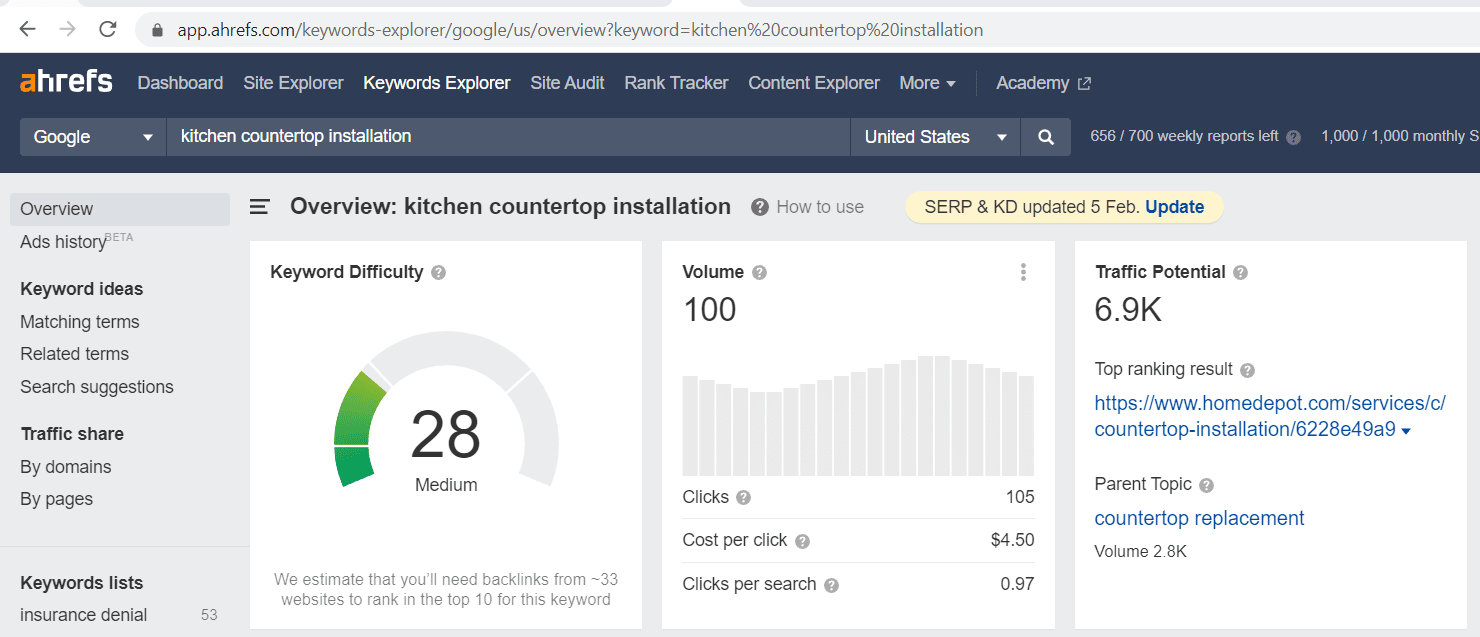Click the search magnifier button

1046,137
